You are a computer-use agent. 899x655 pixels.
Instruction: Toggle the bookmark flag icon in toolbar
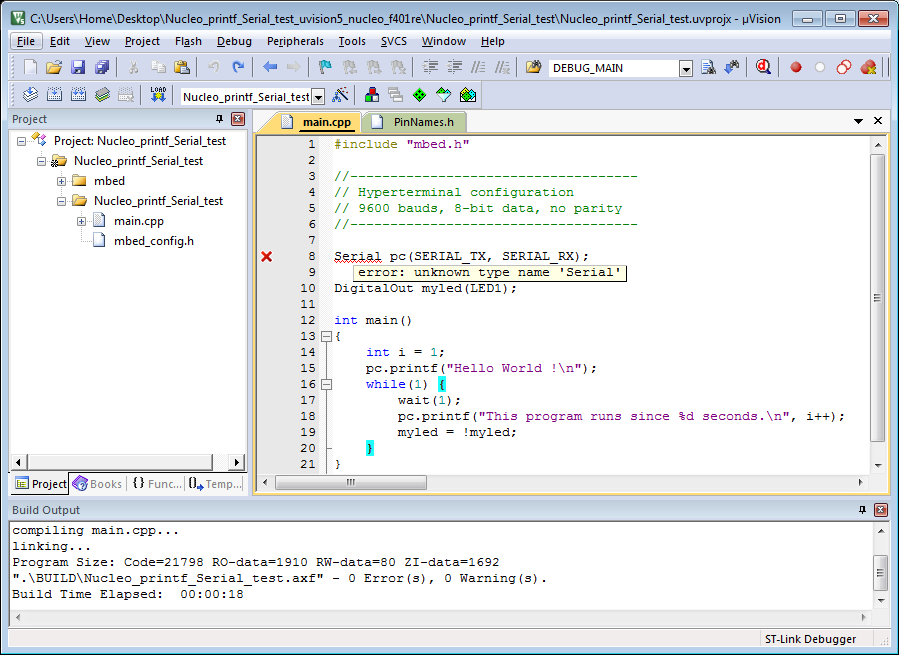tap(324, 67)
